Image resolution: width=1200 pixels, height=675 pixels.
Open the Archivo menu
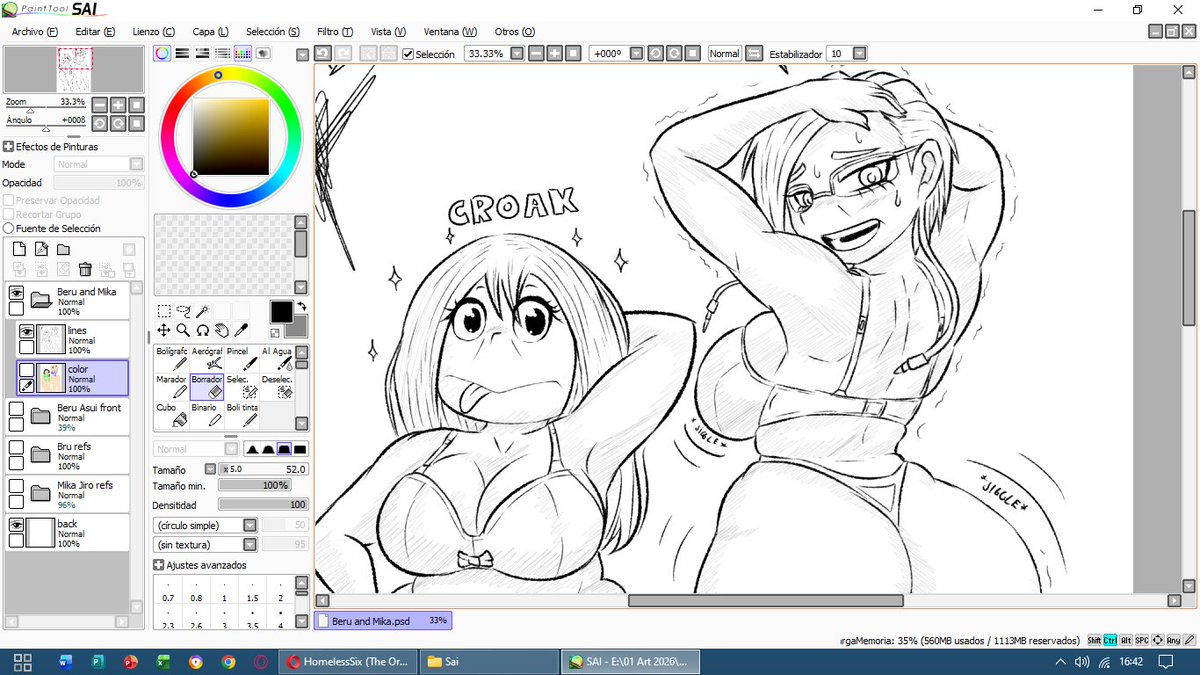[35, 31]
